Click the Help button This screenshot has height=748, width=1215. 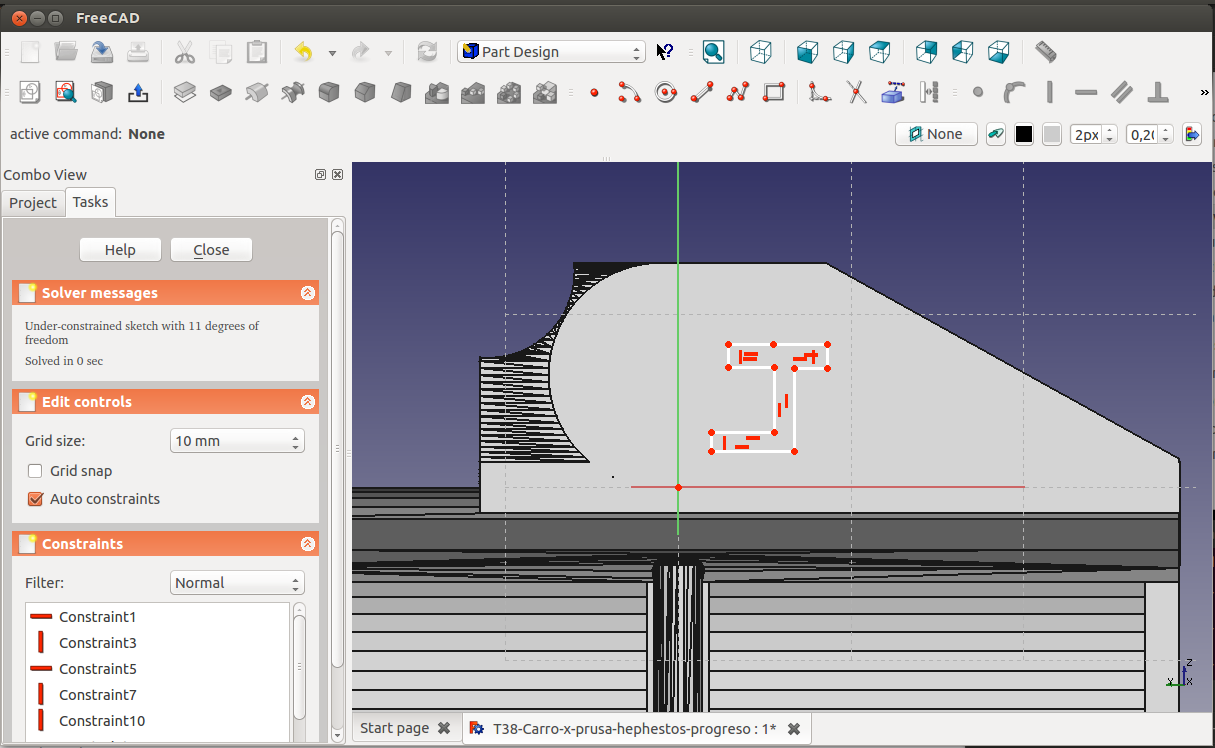click(120, 250)
